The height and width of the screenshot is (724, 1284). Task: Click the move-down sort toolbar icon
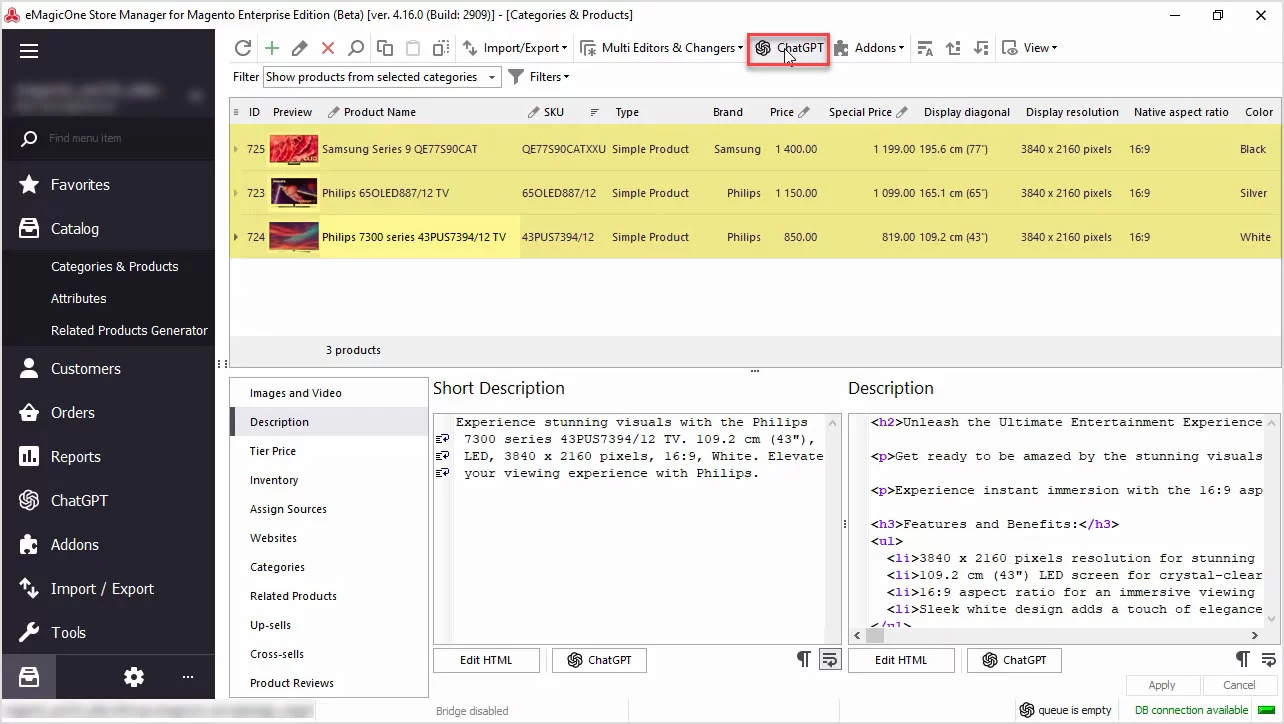point(981,48)
